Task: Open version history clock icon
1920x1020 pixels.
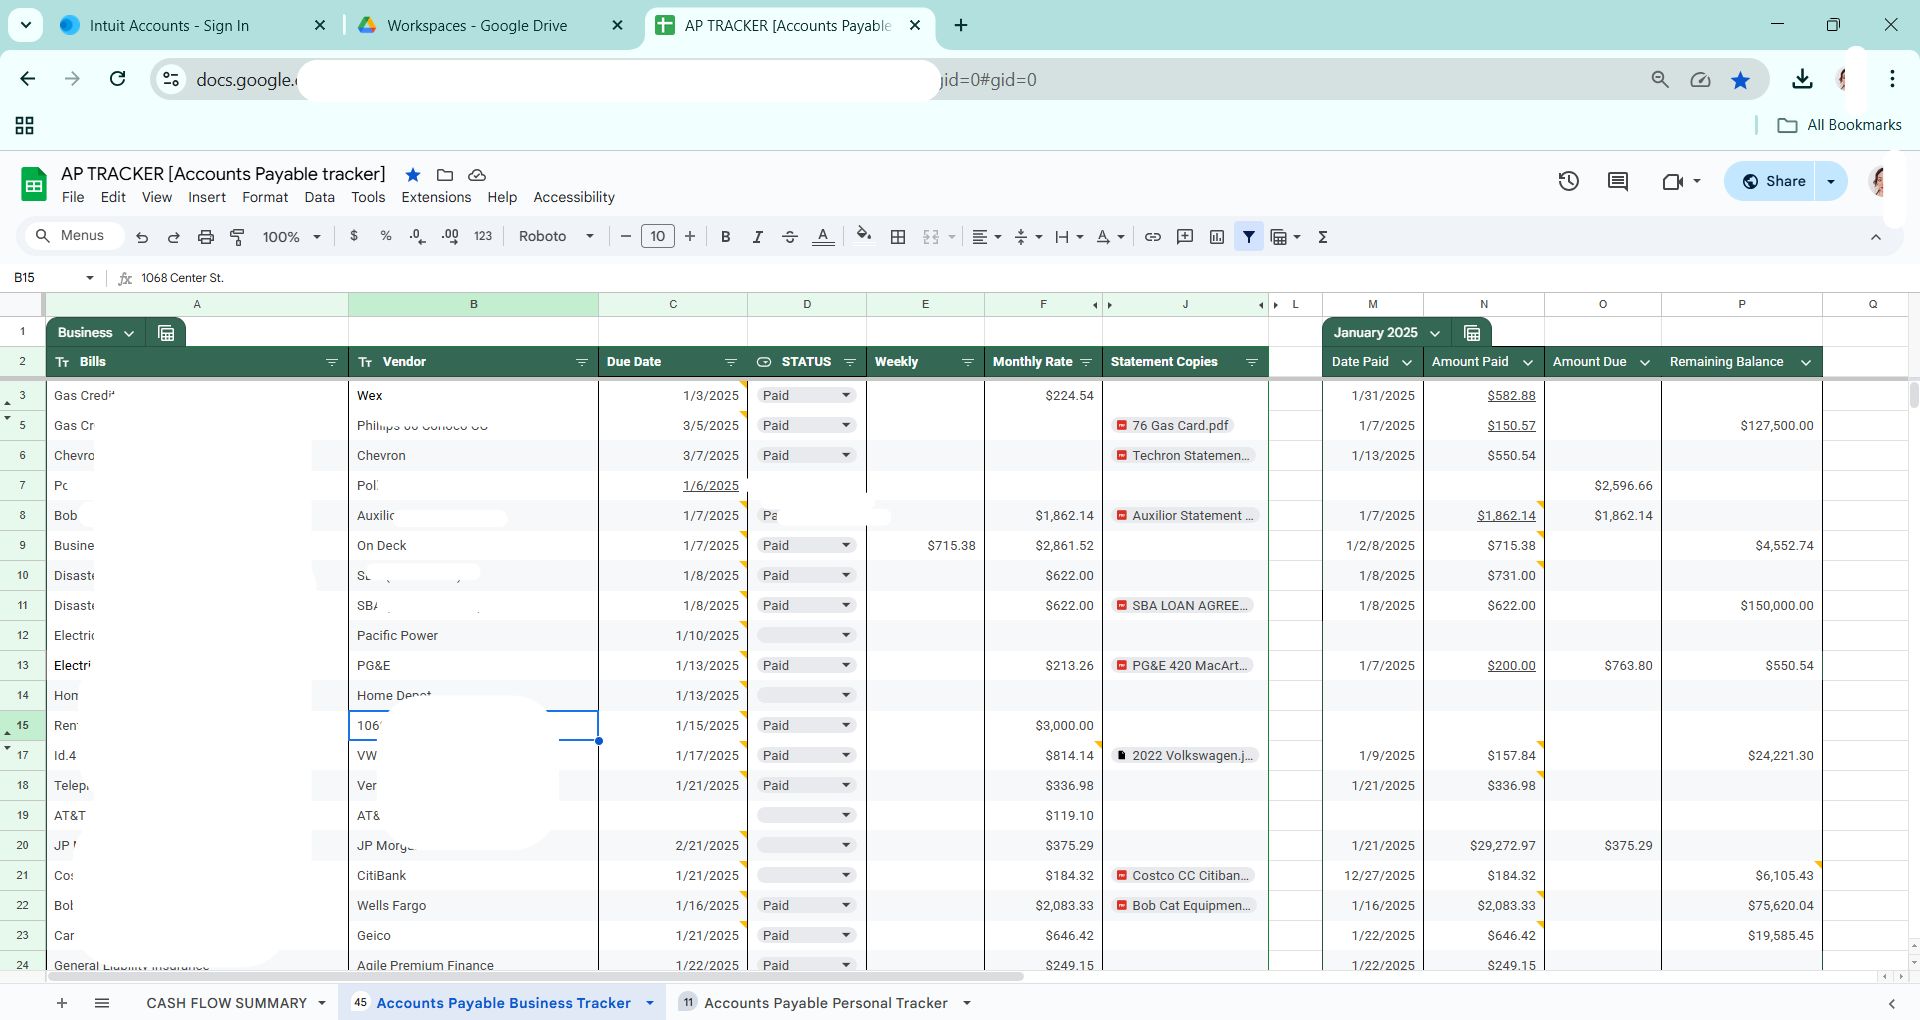Action: tap(1568, 181)
